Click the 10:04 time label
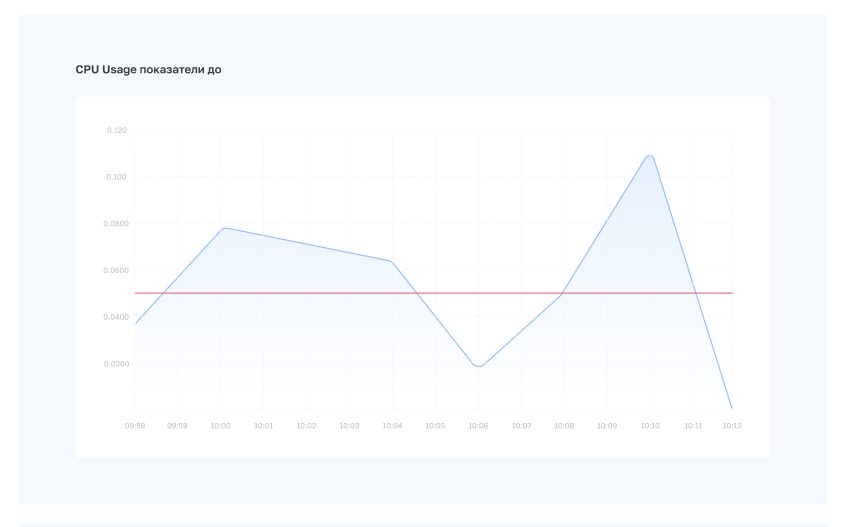This screenshot has width=849, height=527. tap(392, 426)
